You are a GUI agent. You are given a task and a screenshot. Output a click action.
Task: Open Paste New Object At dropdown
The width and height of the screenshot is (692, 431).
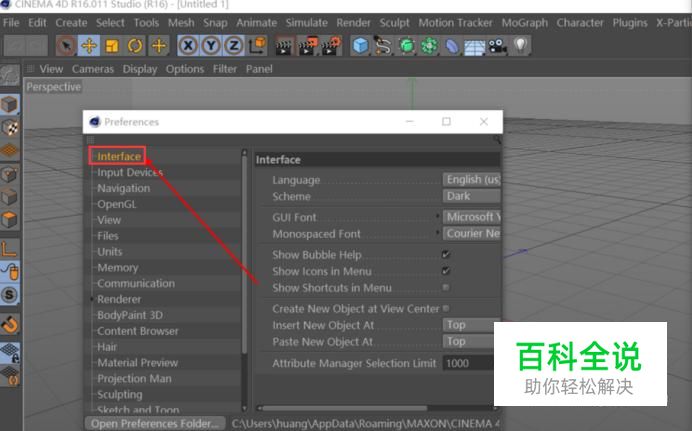pyautogui.click(x=468, y=341)
